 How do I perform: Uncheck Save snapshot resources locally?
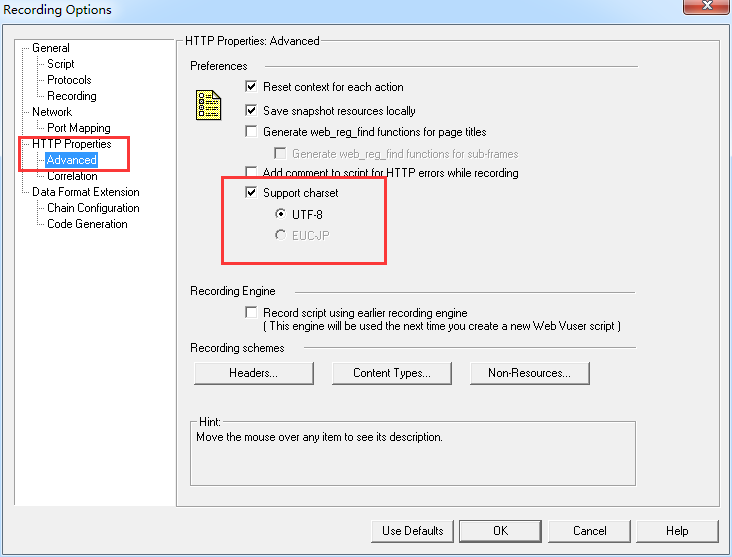point(251,110)
